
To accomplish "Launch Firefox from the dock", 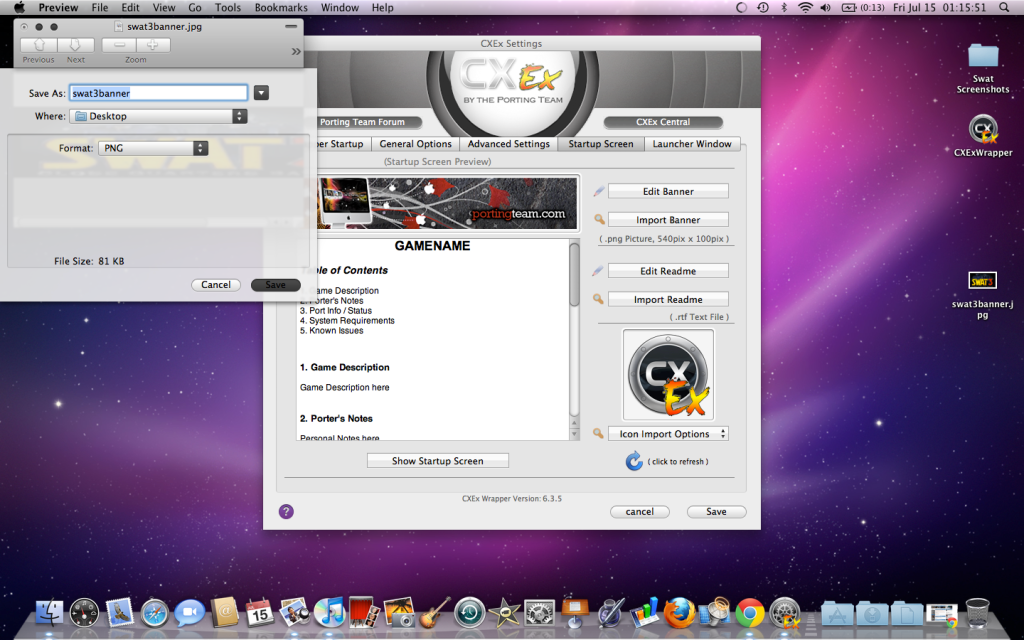I will (x=679, y=613).
